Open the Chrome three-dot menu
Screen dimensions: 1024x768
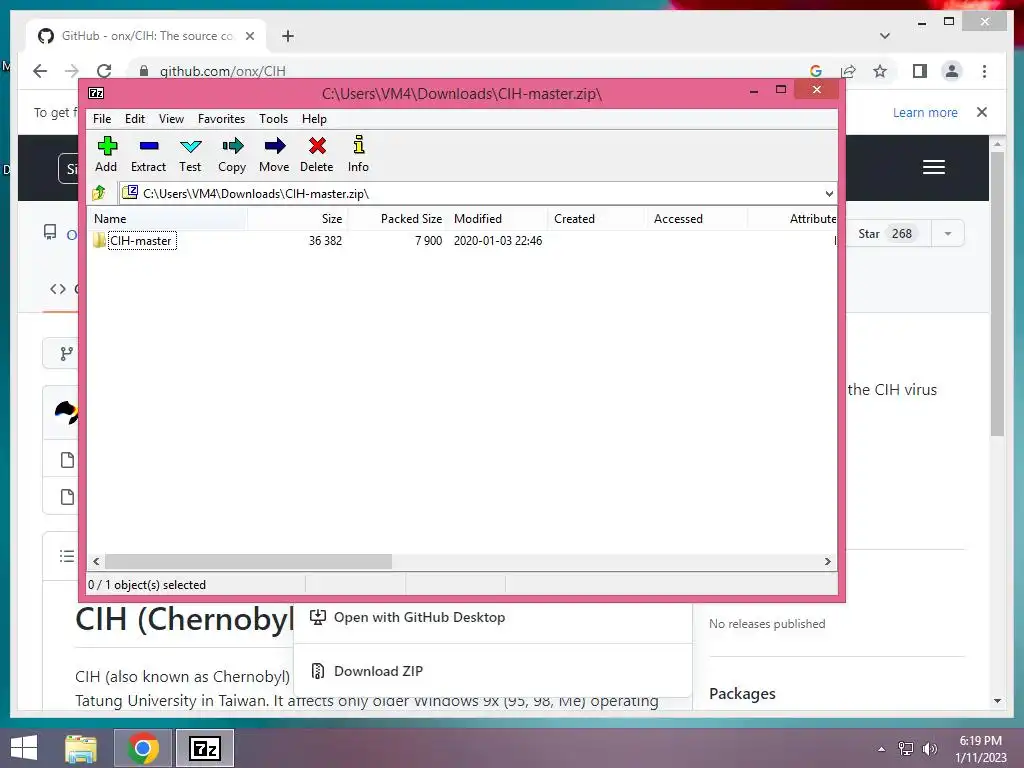984,71
